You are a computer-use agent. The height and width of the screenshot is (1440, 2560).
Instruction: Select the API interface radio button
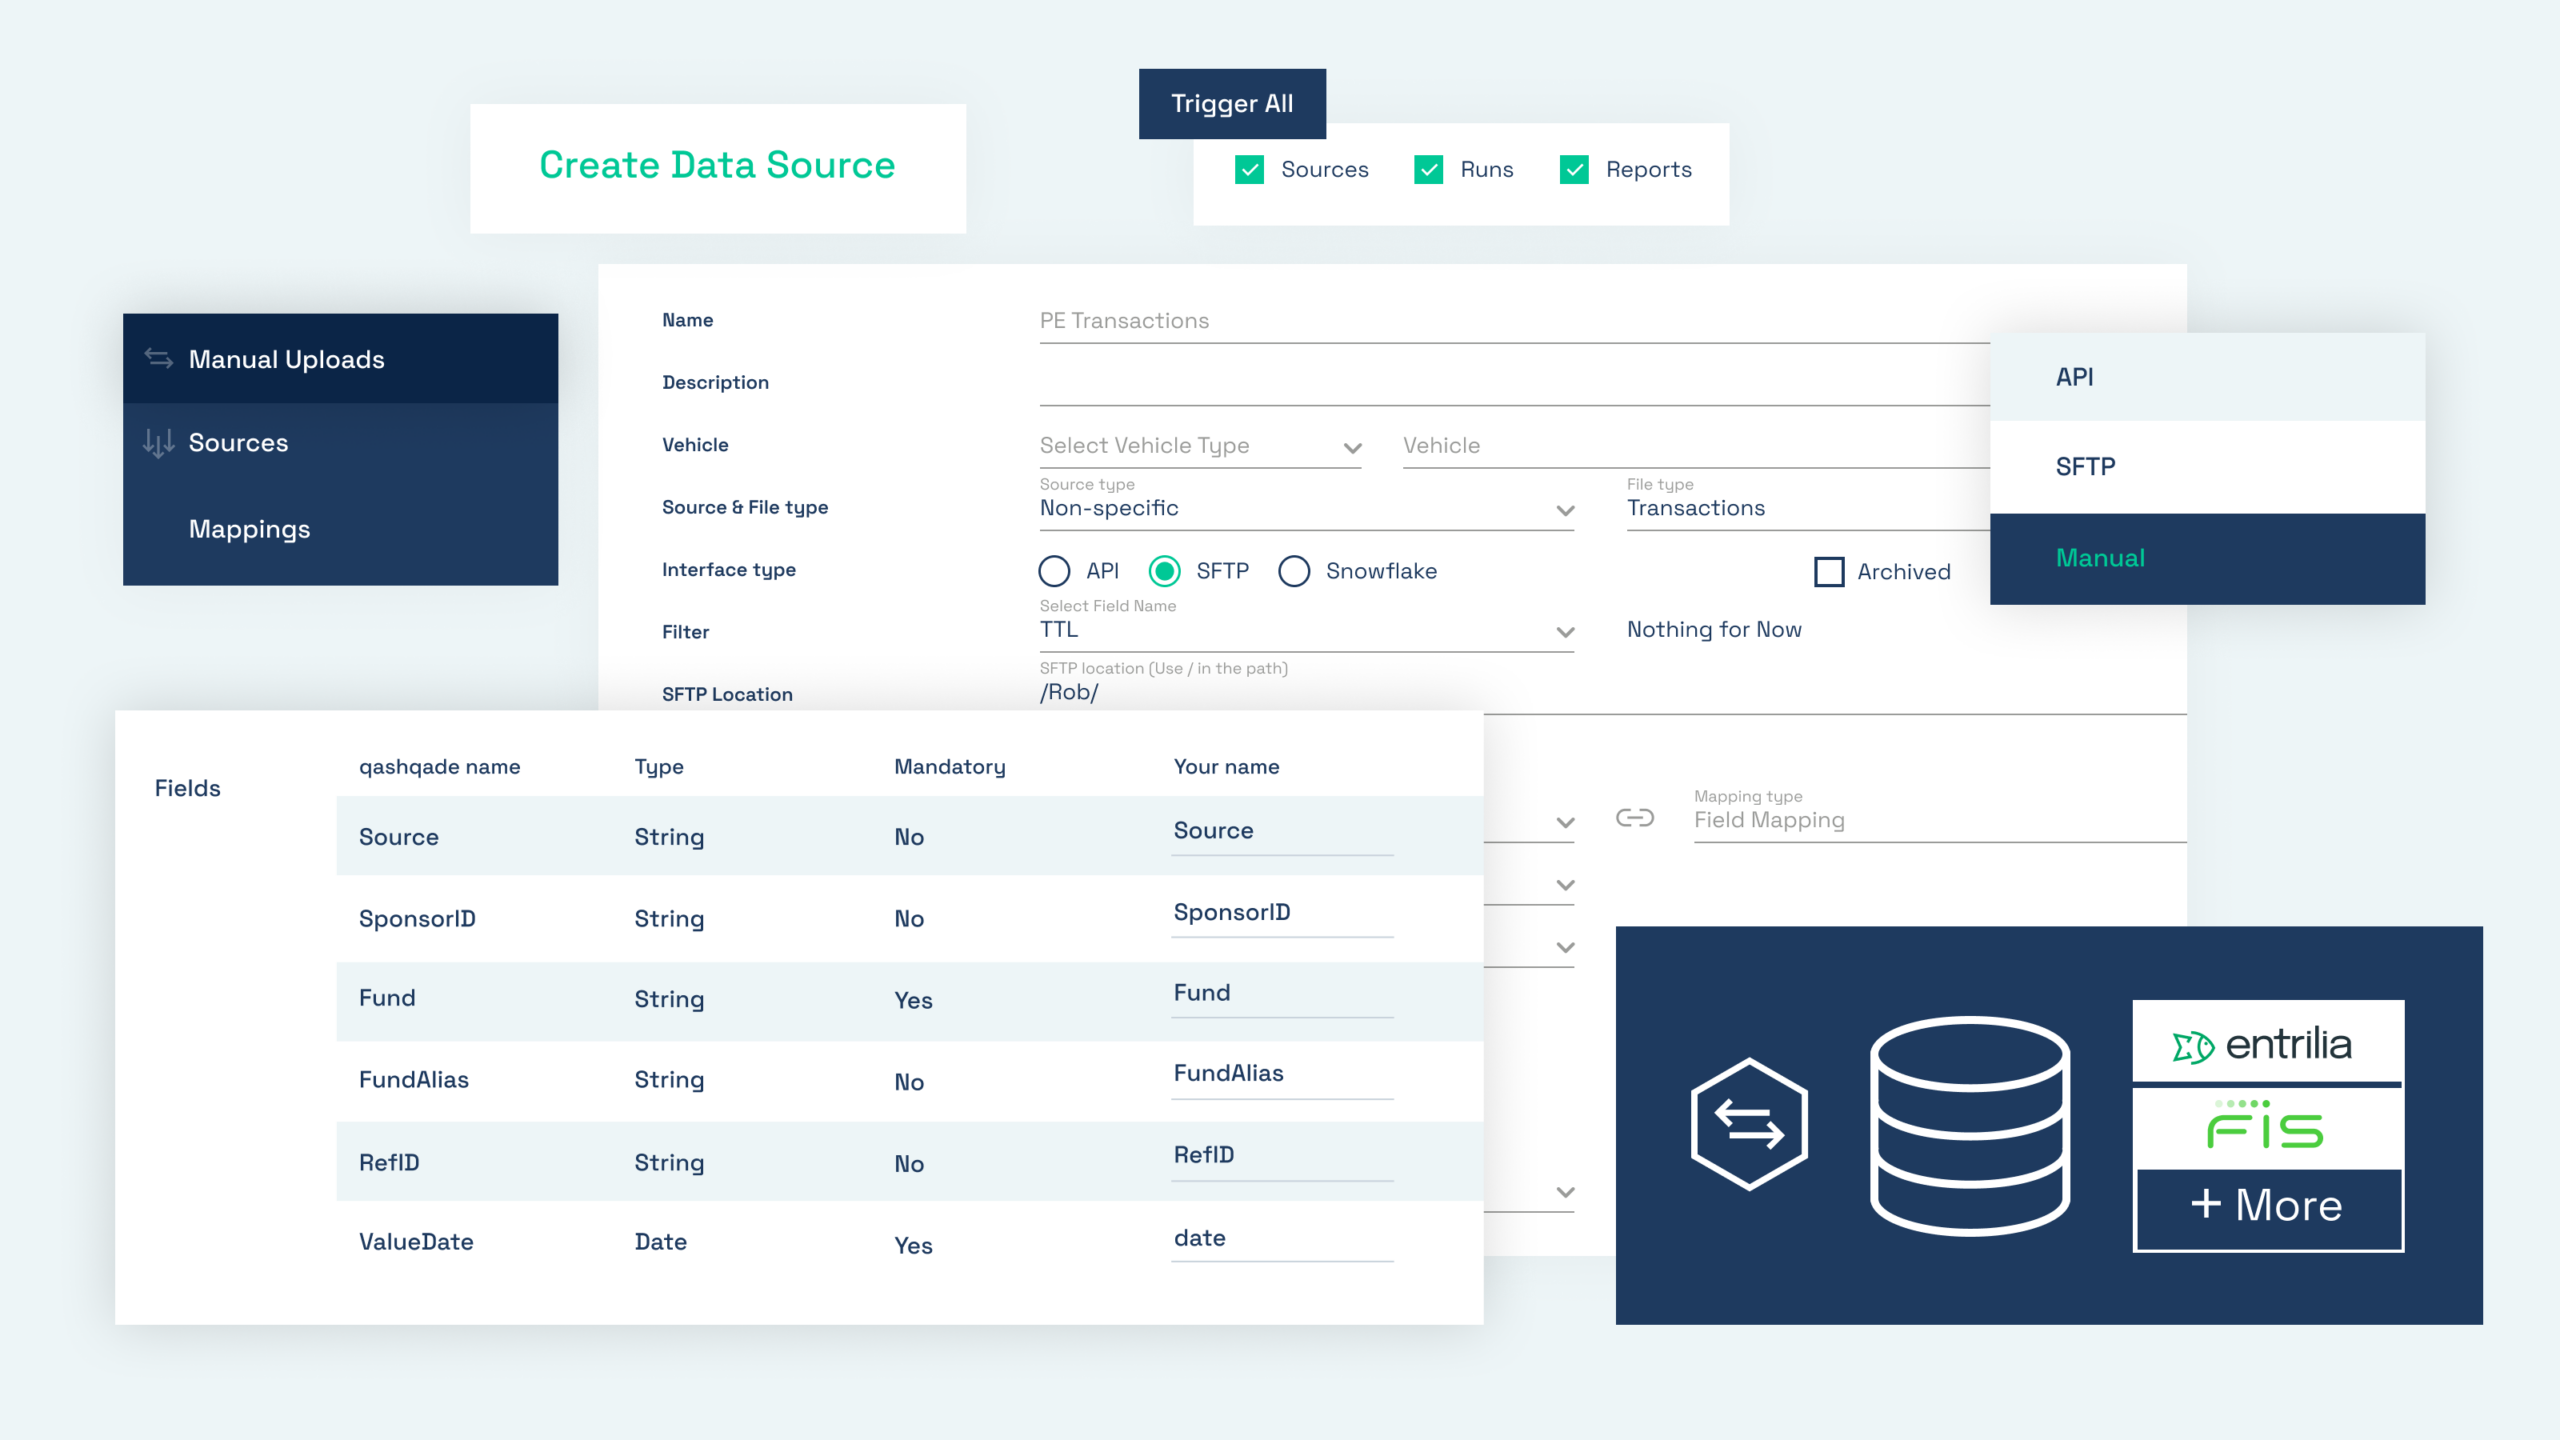tap(1054, 571)
